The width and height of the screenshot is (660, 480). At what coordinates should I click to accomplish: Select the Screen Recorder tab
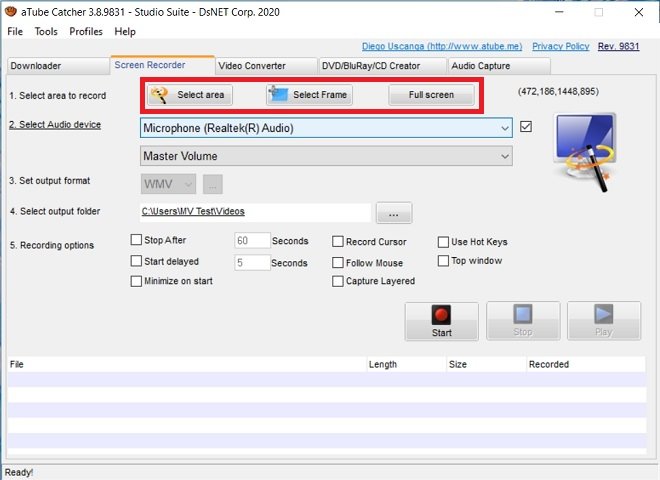click(163, 65)
